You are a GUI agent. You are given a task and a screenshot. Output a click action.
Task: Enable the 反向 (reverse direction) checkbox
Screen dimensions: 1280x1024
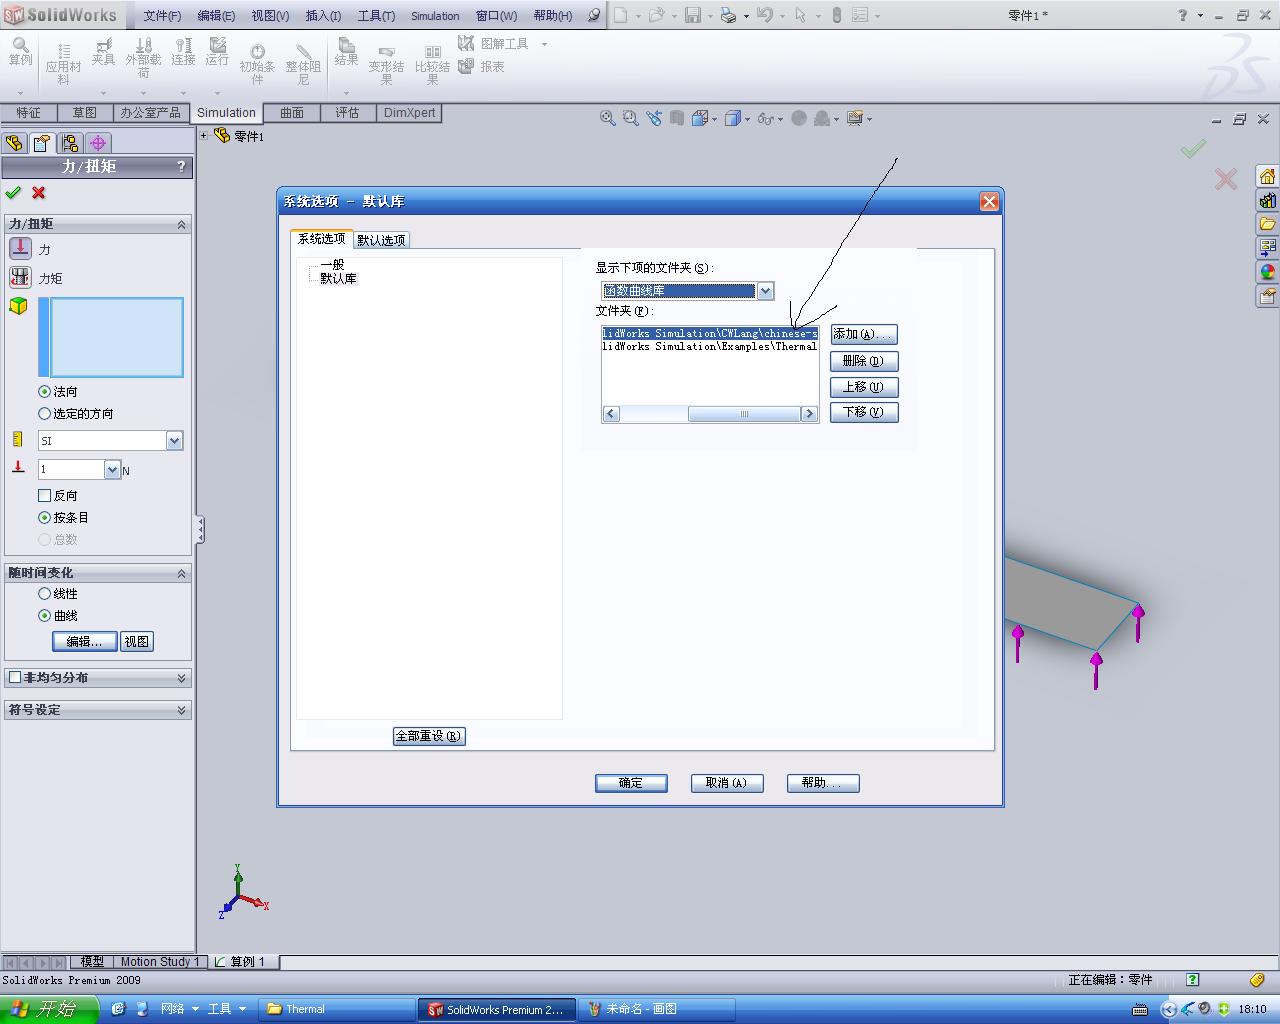44,495
